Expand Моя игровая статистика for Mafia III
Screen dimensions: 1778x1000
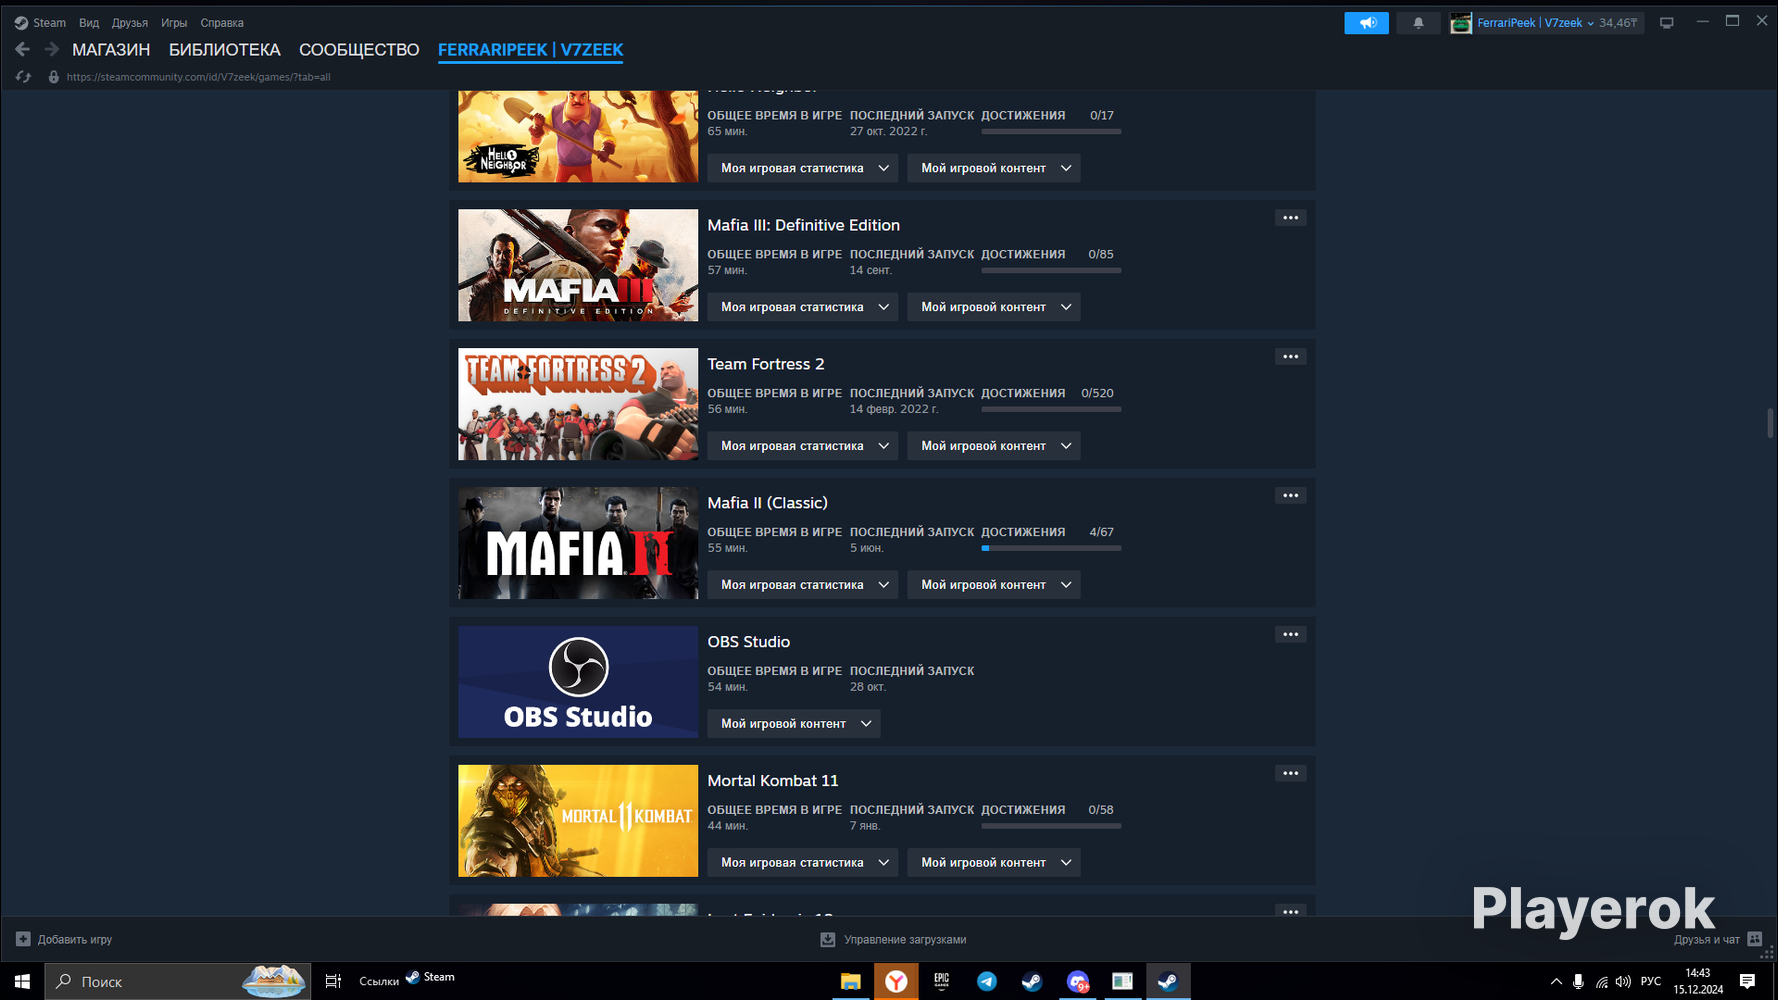point(803,307)
